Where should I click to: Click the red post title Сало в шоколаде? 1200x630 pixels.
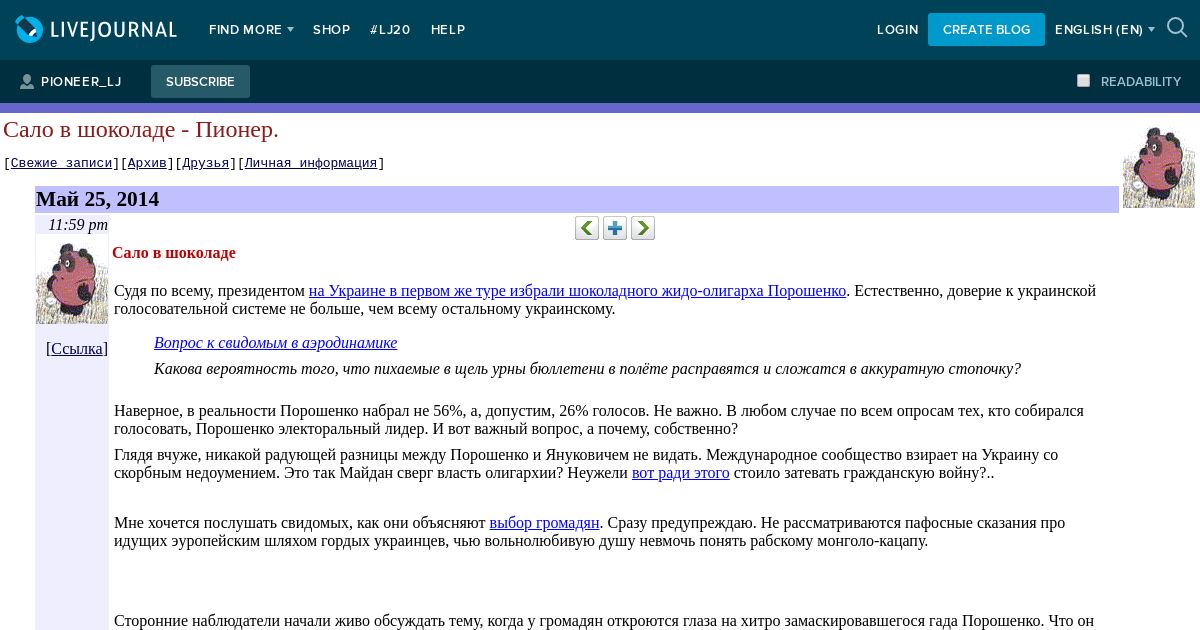[x=174, y=253]
